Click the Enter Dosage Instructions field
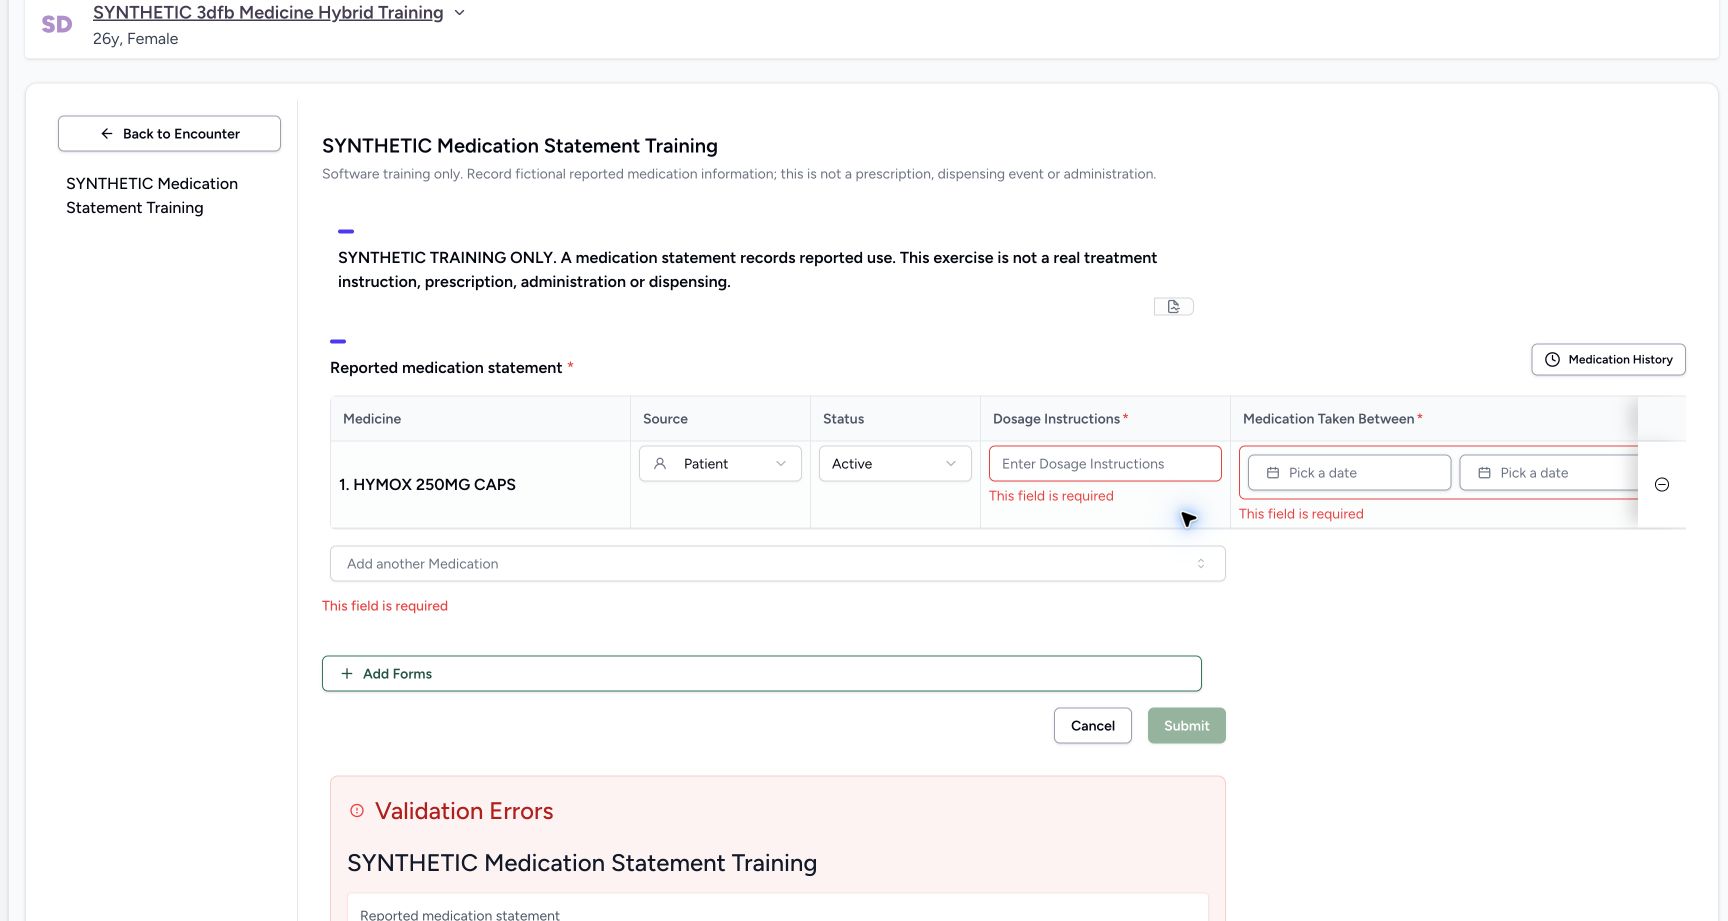This screenshot has height=921, width=1728. 1105,464
